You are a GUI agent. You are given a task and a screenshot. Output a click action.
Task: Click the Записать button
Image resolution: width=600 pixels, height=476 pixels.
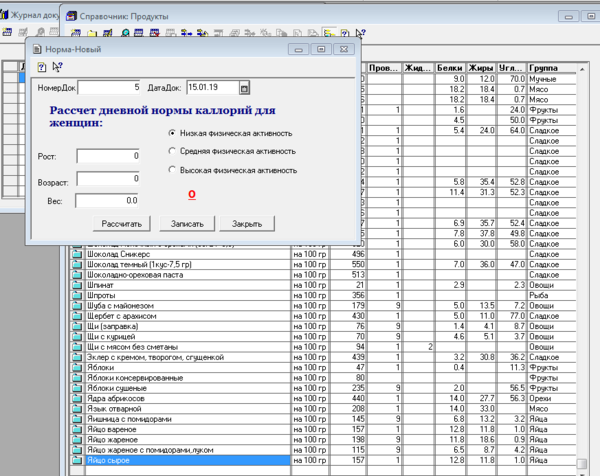tap(187, 224)
